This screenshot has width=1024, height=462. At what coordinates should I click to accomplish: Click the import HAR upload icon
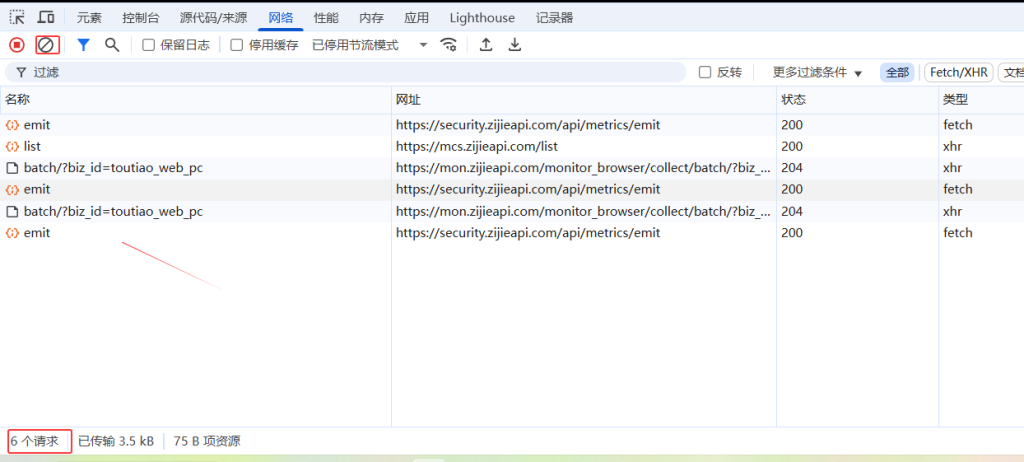[486, 45]
